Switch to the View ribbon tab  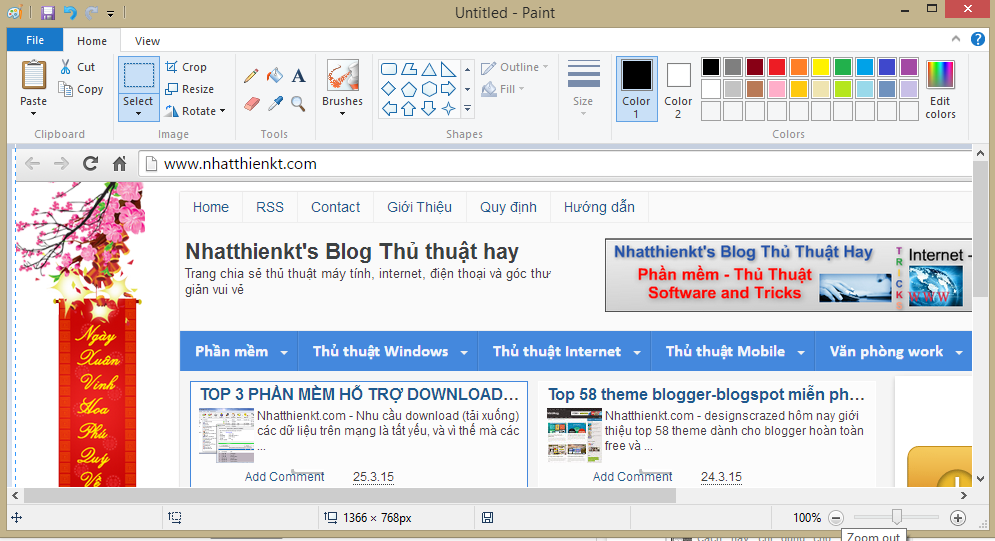[x=147, y=41]
